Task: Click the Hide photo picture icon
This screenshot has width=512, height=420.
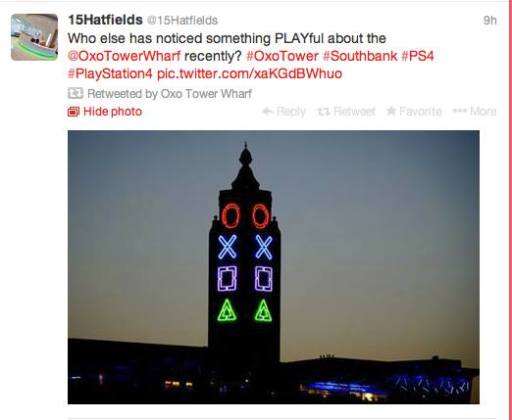Action: click(73, 112)
